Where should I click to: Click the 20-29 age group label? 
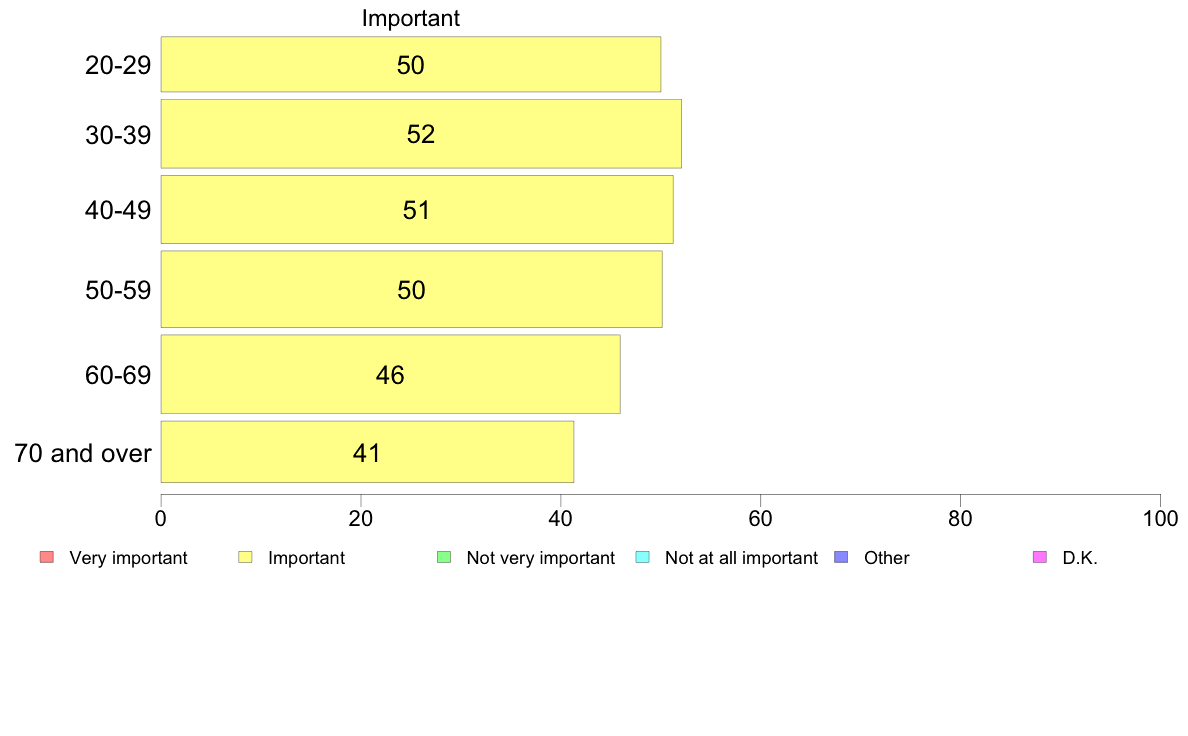(118, 65)
